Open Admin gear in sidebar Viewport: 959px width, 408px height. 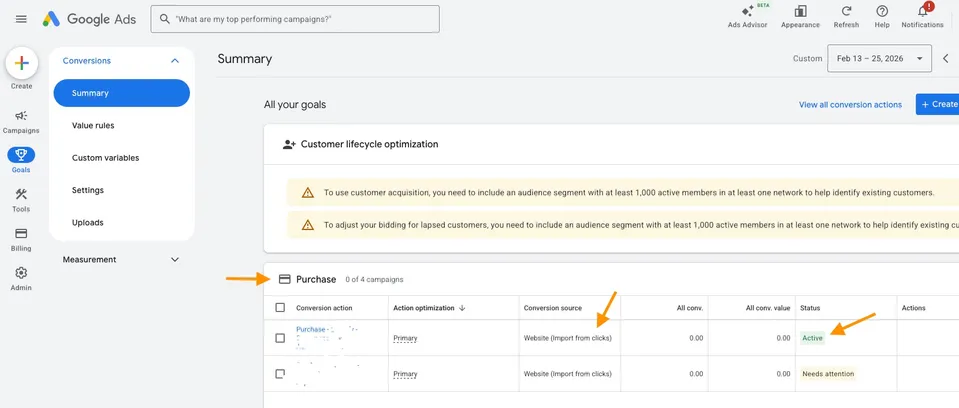click(x=21, y=278)
